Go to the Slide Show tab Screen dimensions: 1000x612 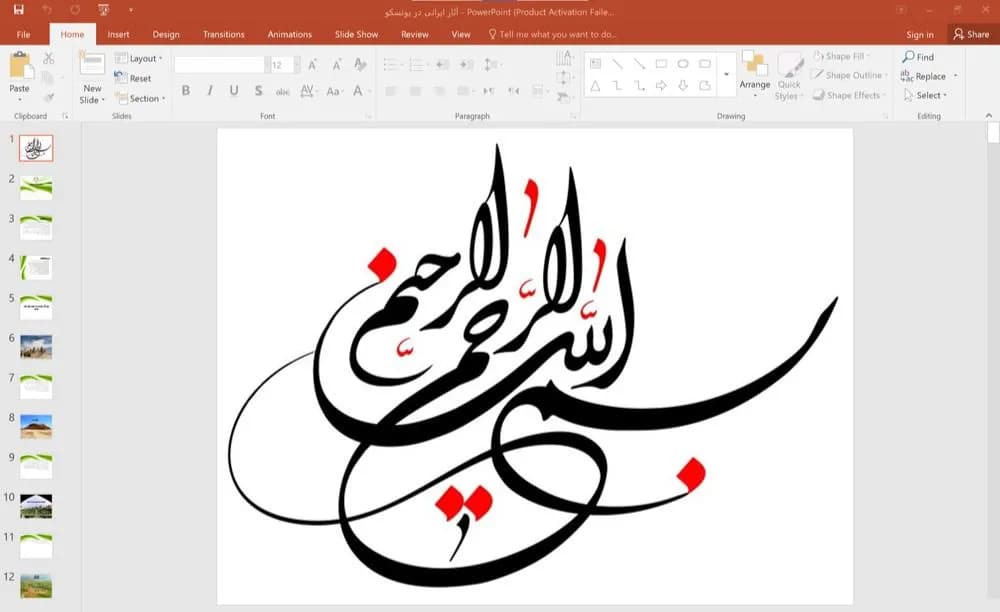pos(357,34)
